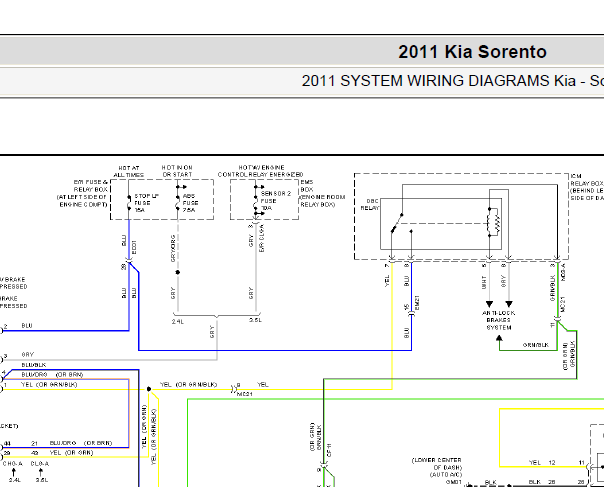
Task: Select the "GRY/ORG" wire label
Action: [173, 249]
